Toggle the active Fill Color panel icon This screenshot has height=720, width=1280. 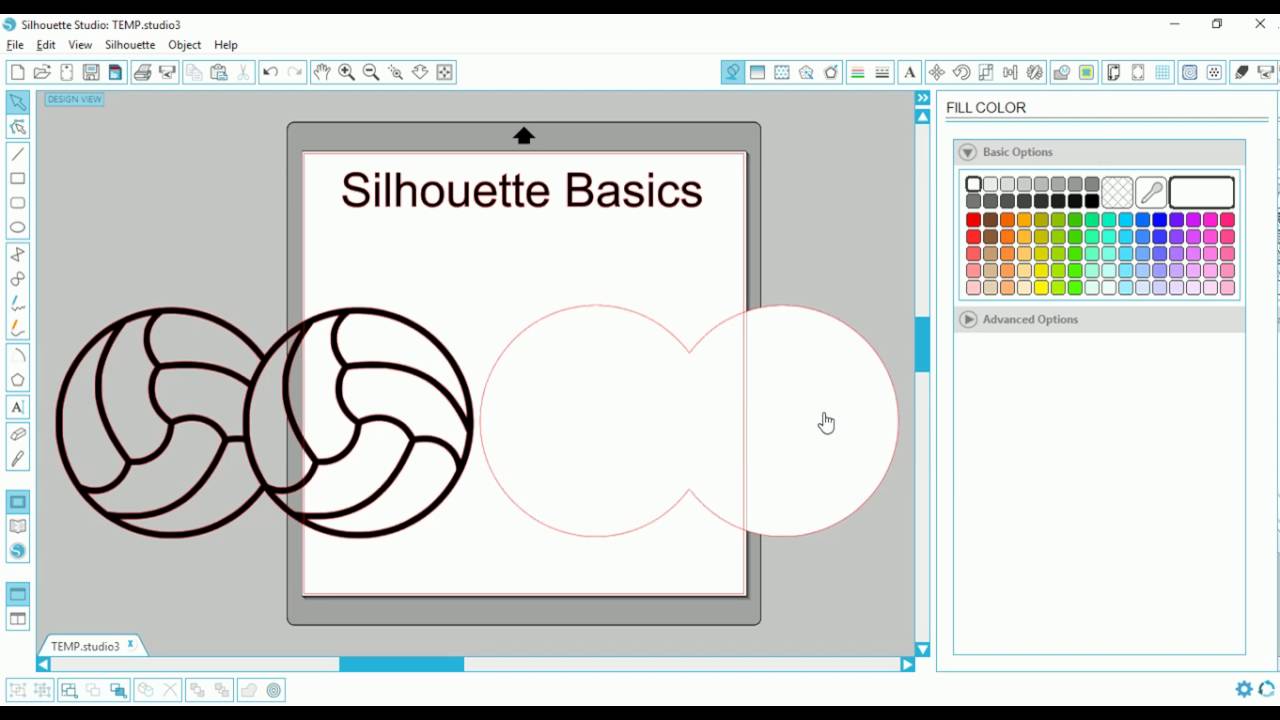[732, 72]
